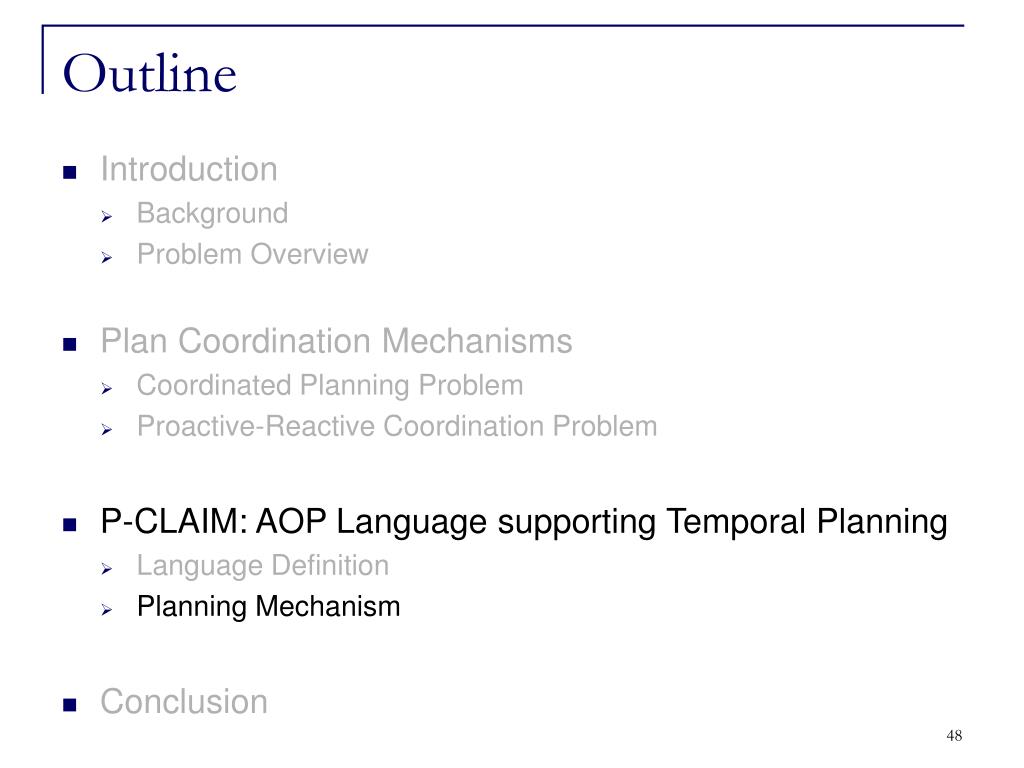Open Coordinated Planning Problem item
This screenshot has height=768, width=1024.
[330, 386]
